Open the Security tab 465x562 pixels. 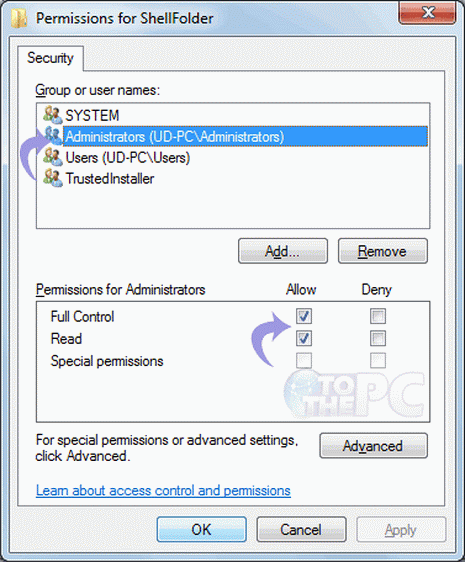pos(51,58)
